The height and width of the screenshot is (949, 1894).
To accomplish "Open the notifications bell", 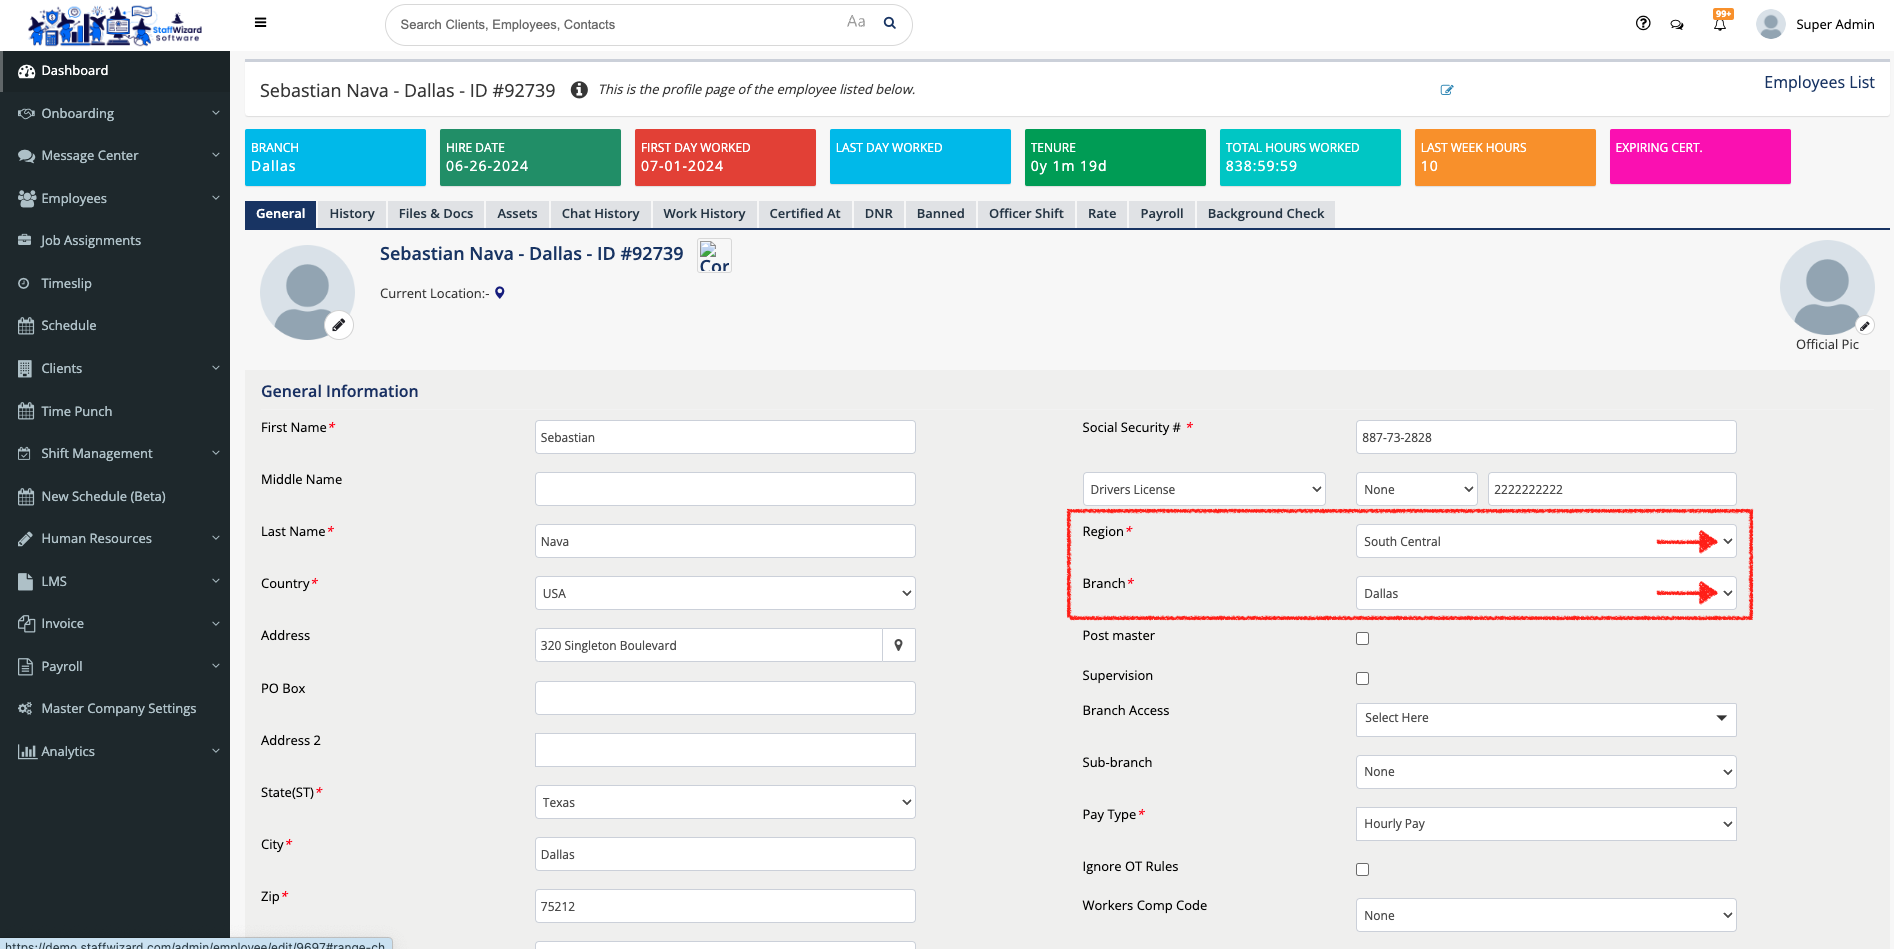I will [x=1720, y=24].
